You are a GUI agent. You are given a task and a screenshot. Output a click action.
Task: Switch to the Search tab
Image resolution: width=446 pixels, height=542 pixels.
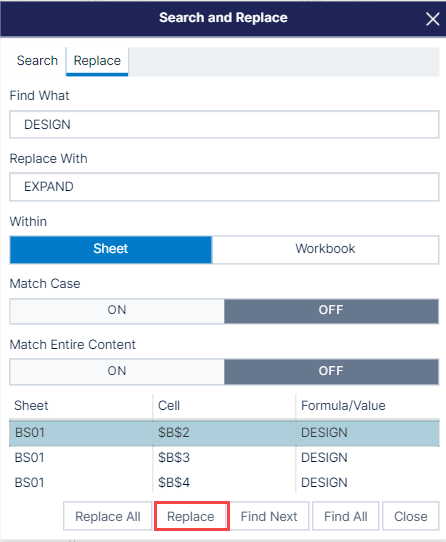coord(37,61)
